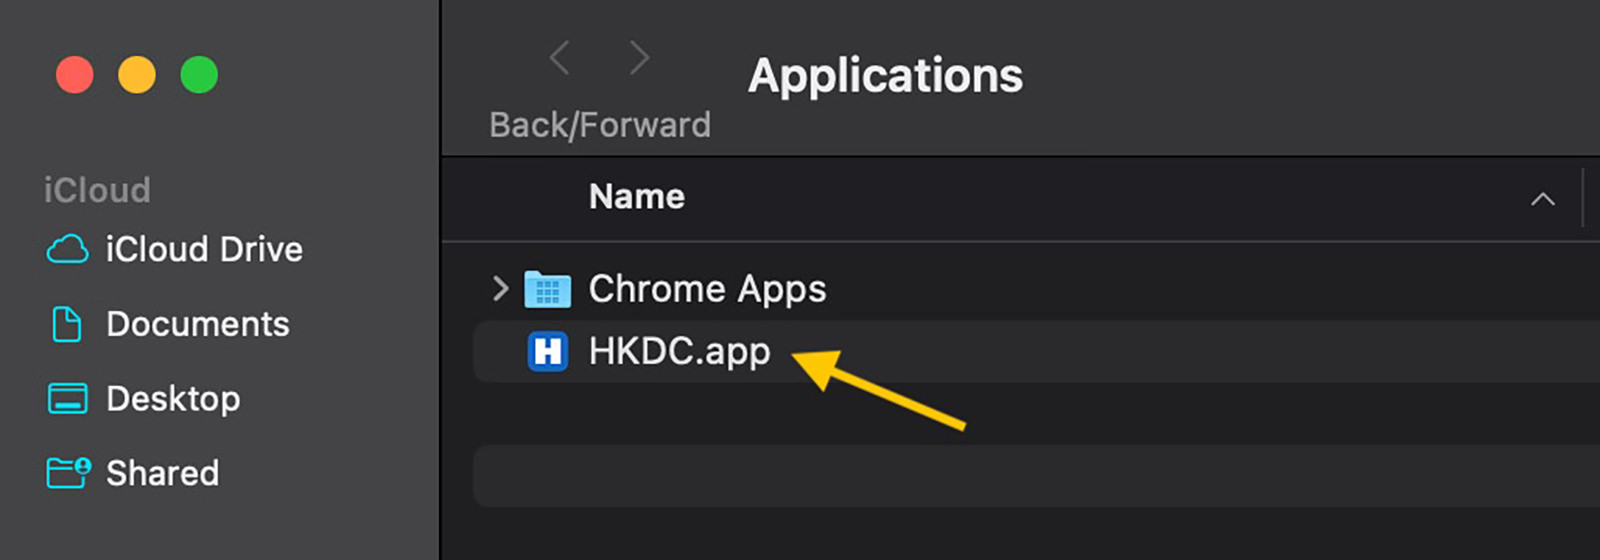This screenshot has height=560, width=1600.
Task: Click the green full-screen window button
Action: coord(199,75)
